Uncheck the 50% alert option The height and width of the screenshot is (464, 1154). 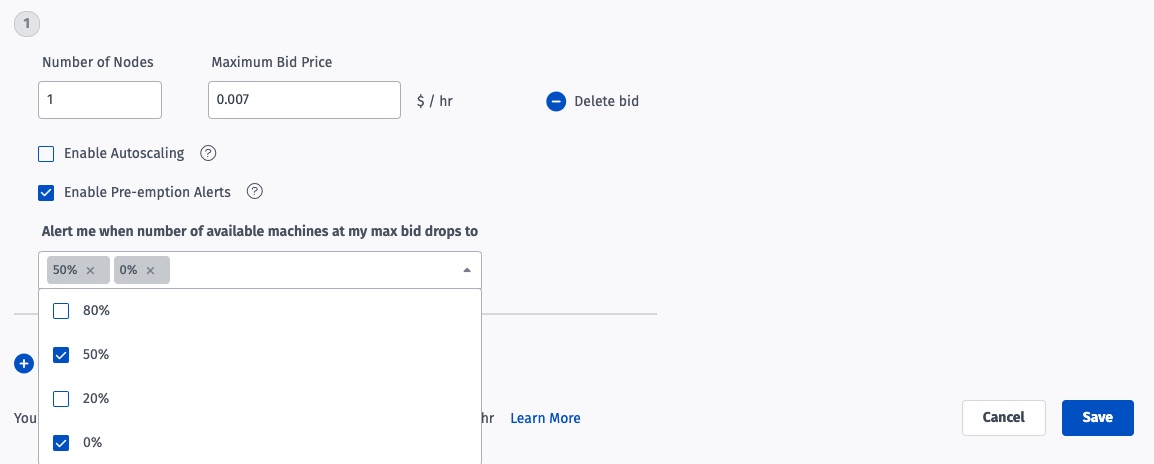pos(61,355)
